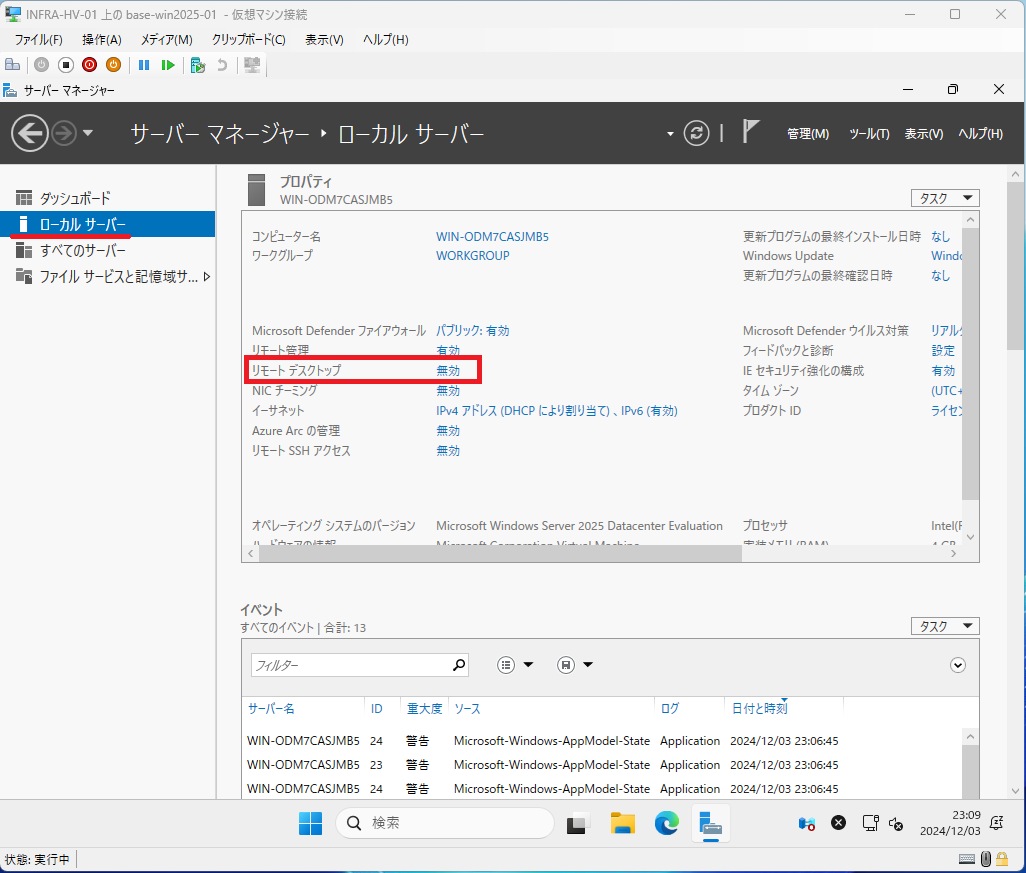Open the プロパティ タスク dropdown
Image resolution: width=1026 pixels, height=873 pixels.
[945, 198]
